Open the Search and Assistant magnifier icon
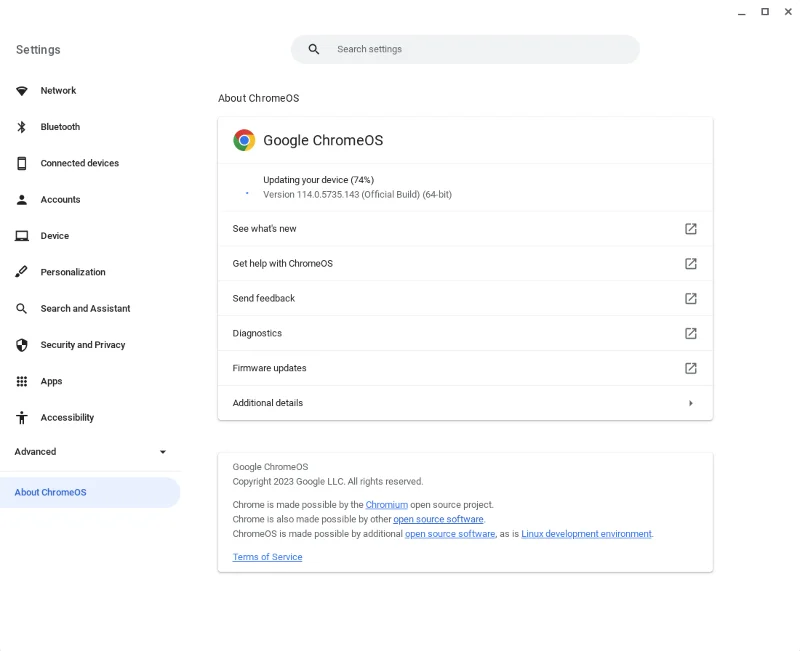The height and width of the screenshot is (651, 800). click(21, 308)
